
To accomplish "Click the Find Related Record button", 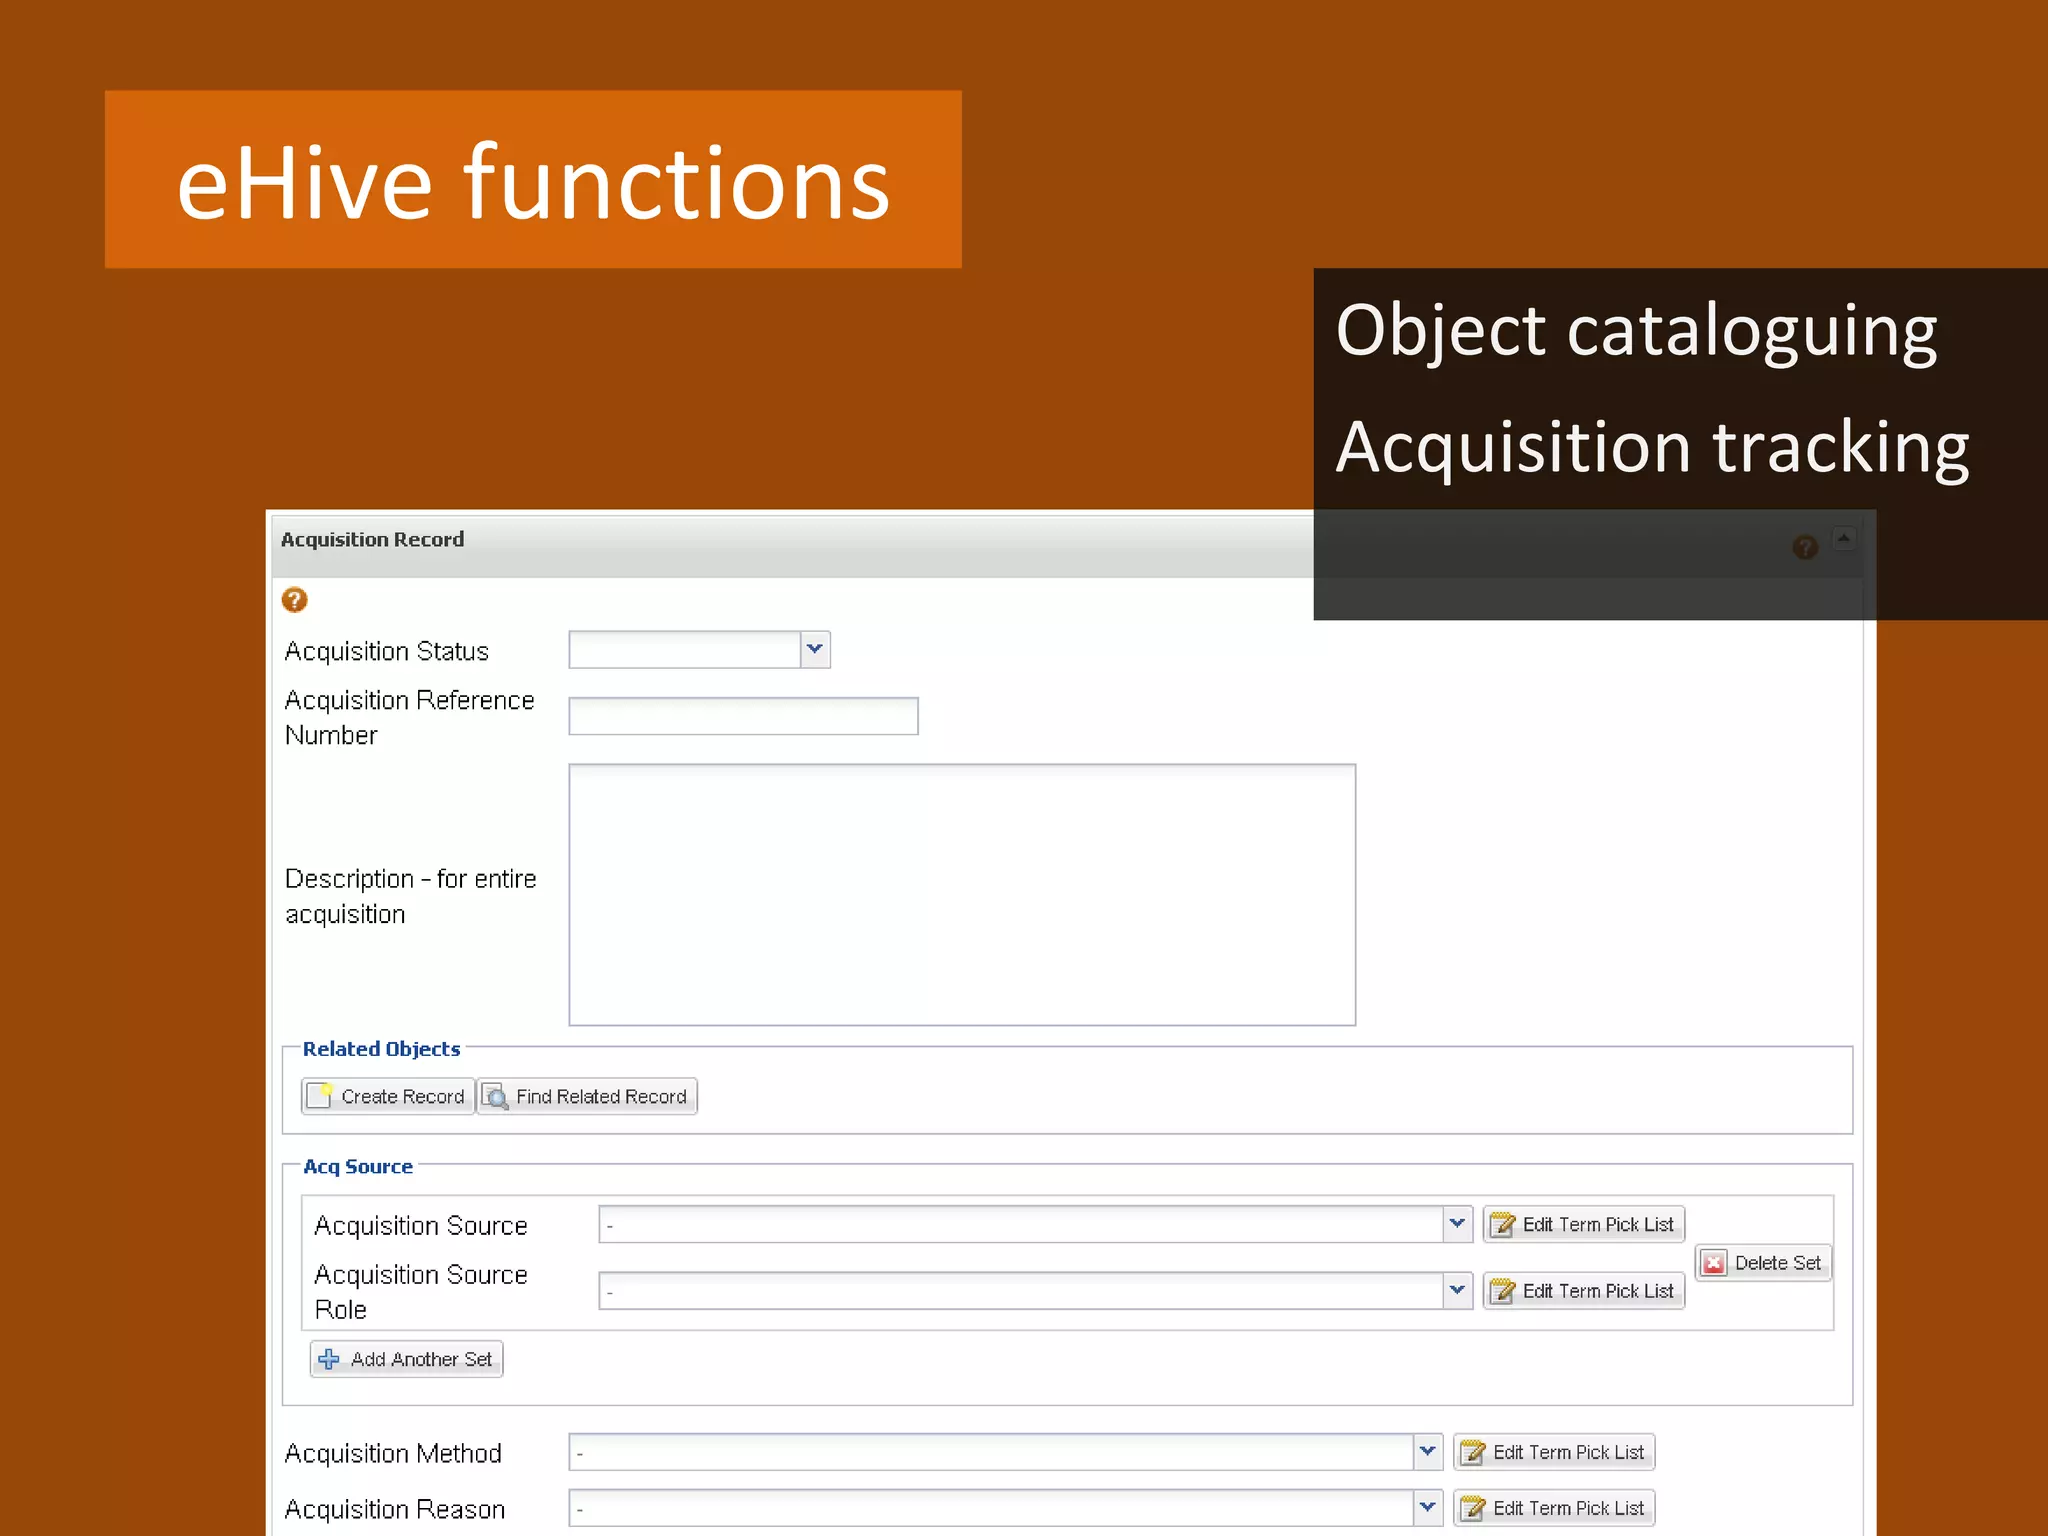I will [x=587, y=1096].
